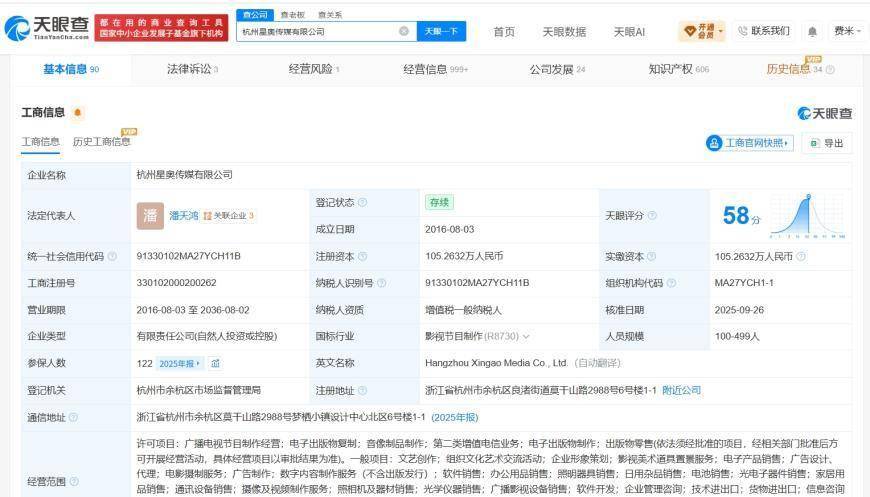Click the help icon next to 通信地址
This screenshot has height=497, width=870.
coord(73,417)
